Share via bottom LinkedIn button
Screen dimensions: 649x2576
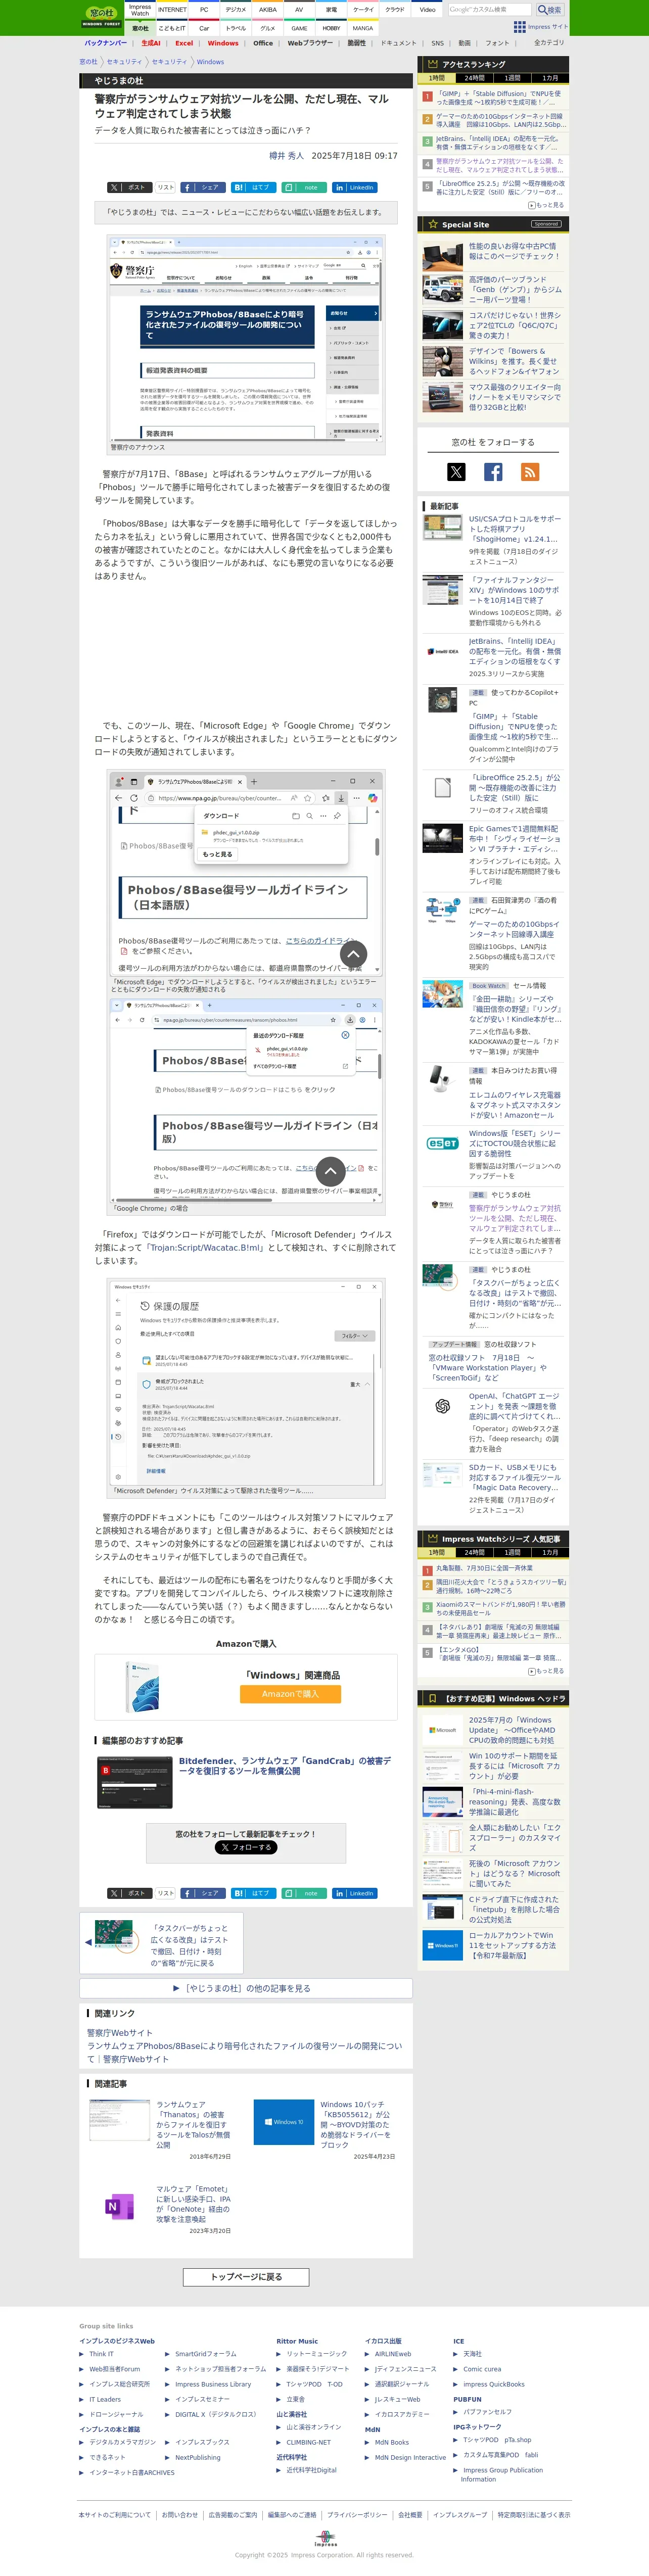[354, 1893]
